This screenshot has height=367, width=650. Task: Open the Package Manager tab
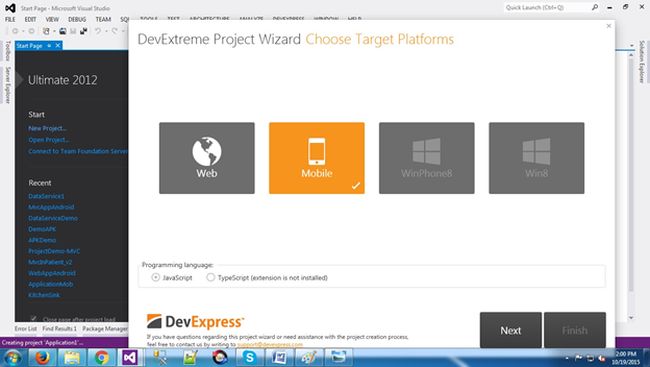tap(105, 328)
